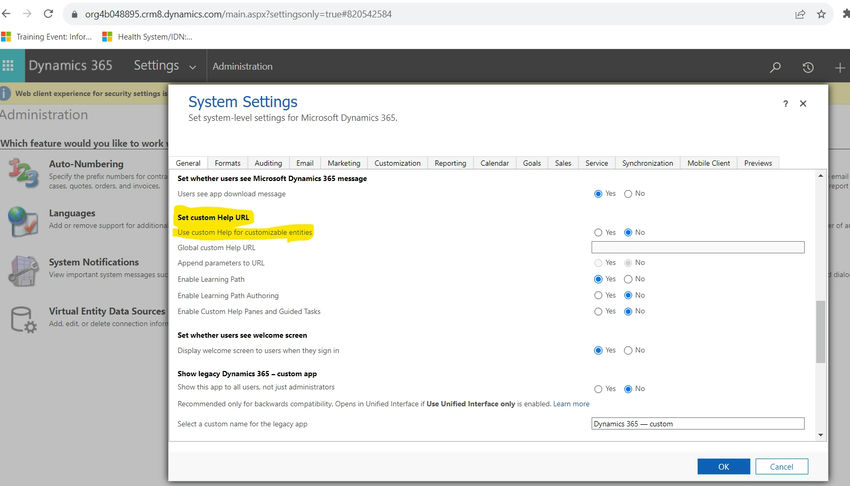This screenshot has width=850, height=486.
Task: Click the lock icon in the address bar
Action: point(74,14)
